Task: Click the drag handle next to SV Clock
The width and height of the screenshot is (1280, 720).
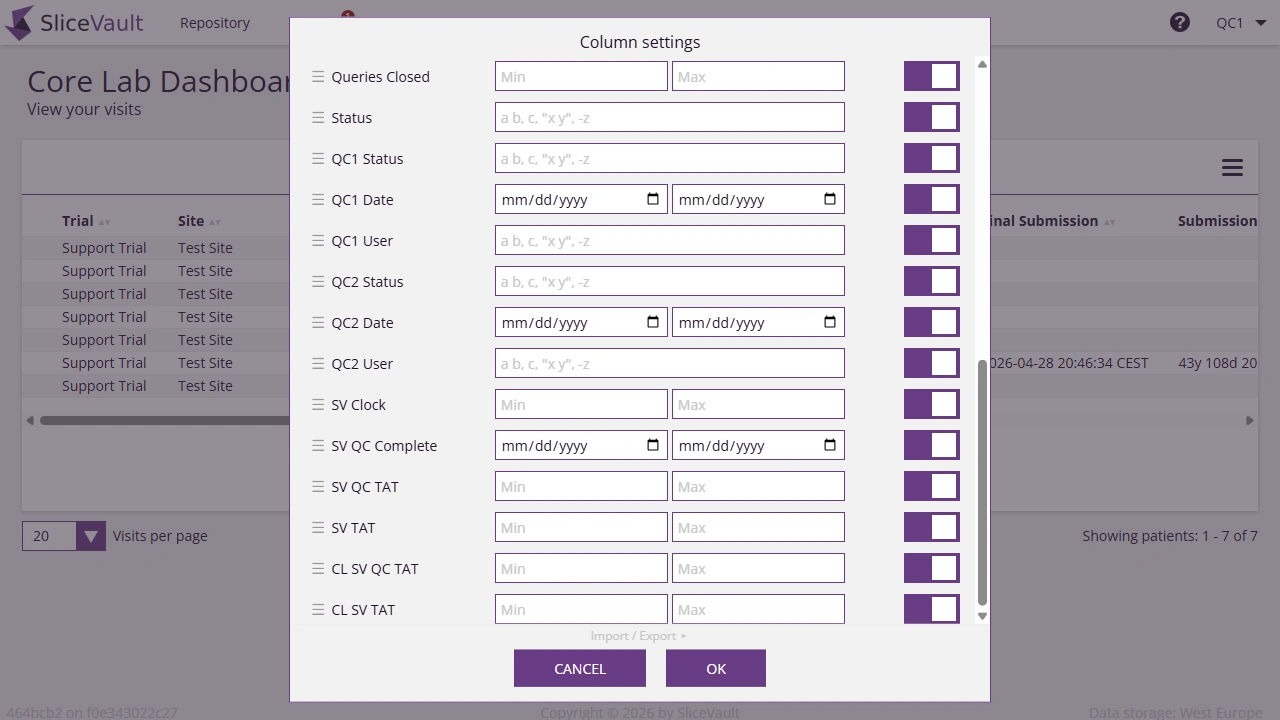Action: click(317, 404)
